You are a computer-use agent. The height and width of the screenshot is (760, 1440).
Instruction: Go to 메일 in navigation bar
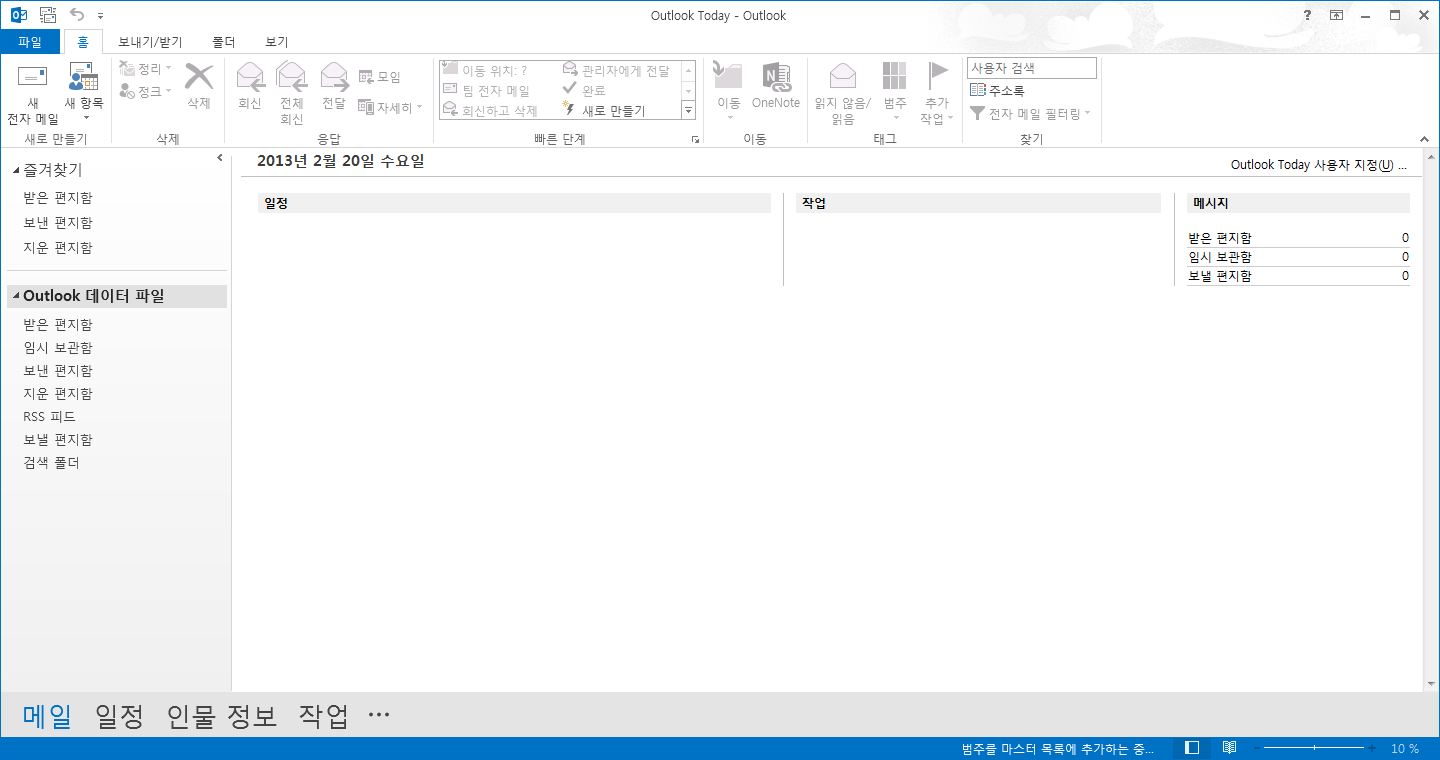click(47, 716)
